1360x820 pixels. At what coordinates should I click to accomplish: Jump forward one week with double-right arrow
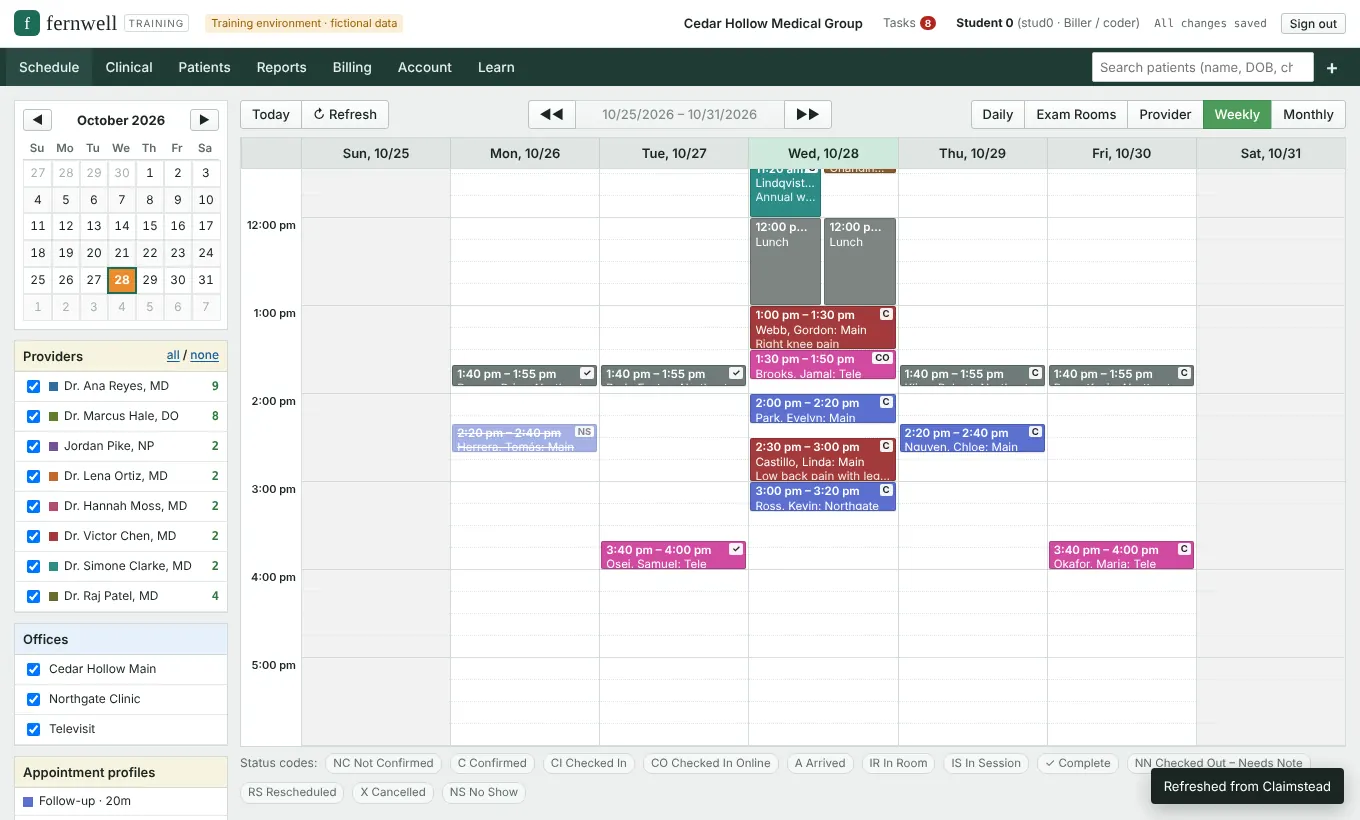pyautogui.click(x=808, y=114)
